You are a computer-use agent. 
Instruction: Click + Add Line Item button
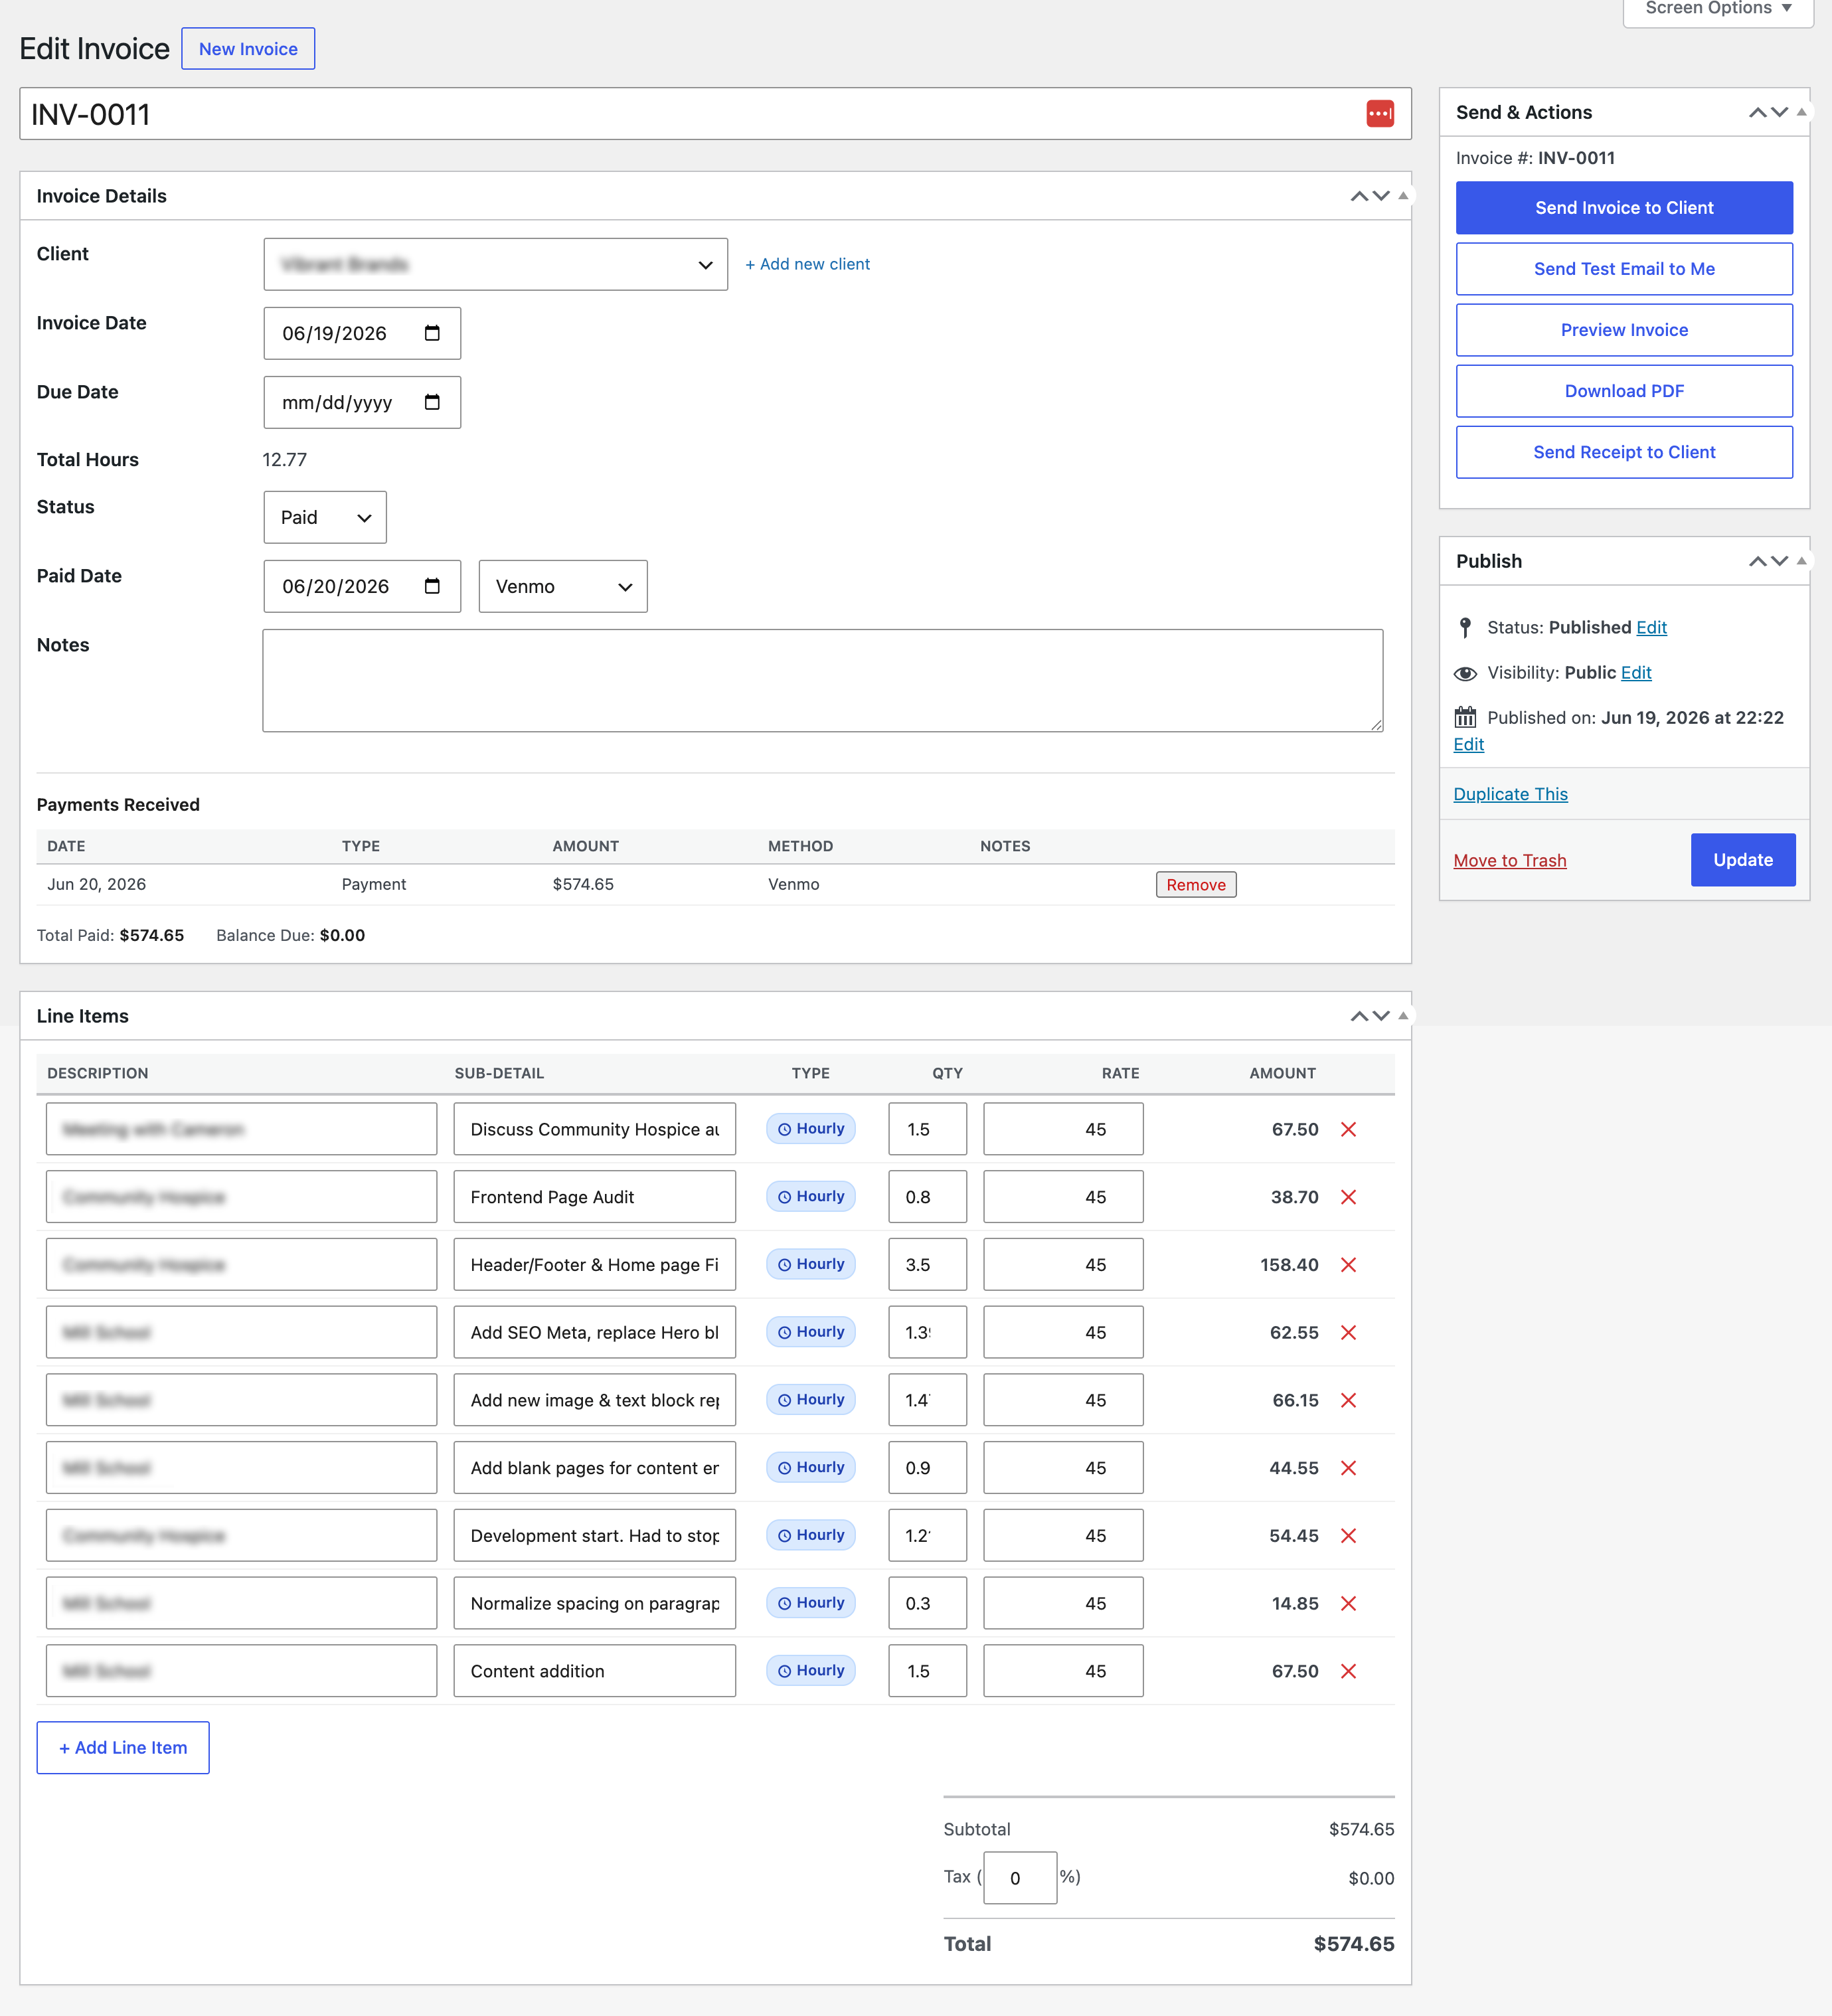click(x=123, y=1748)
